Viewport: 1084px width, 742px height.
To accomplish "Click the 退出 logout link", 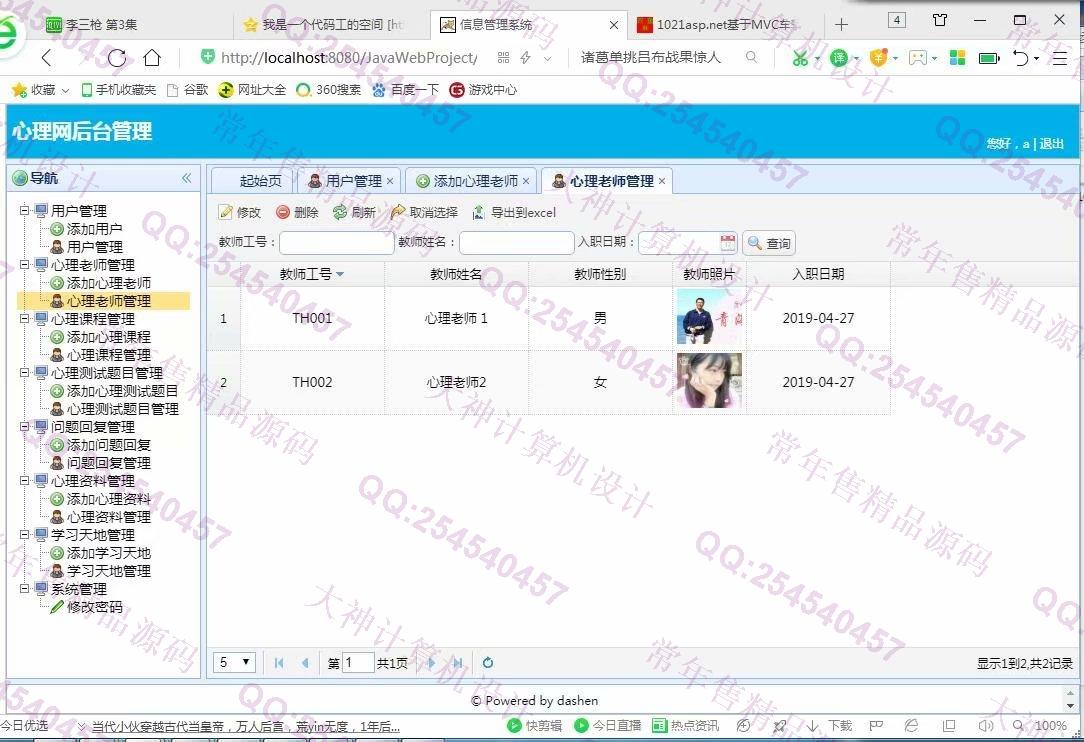I will point(1052,144).
